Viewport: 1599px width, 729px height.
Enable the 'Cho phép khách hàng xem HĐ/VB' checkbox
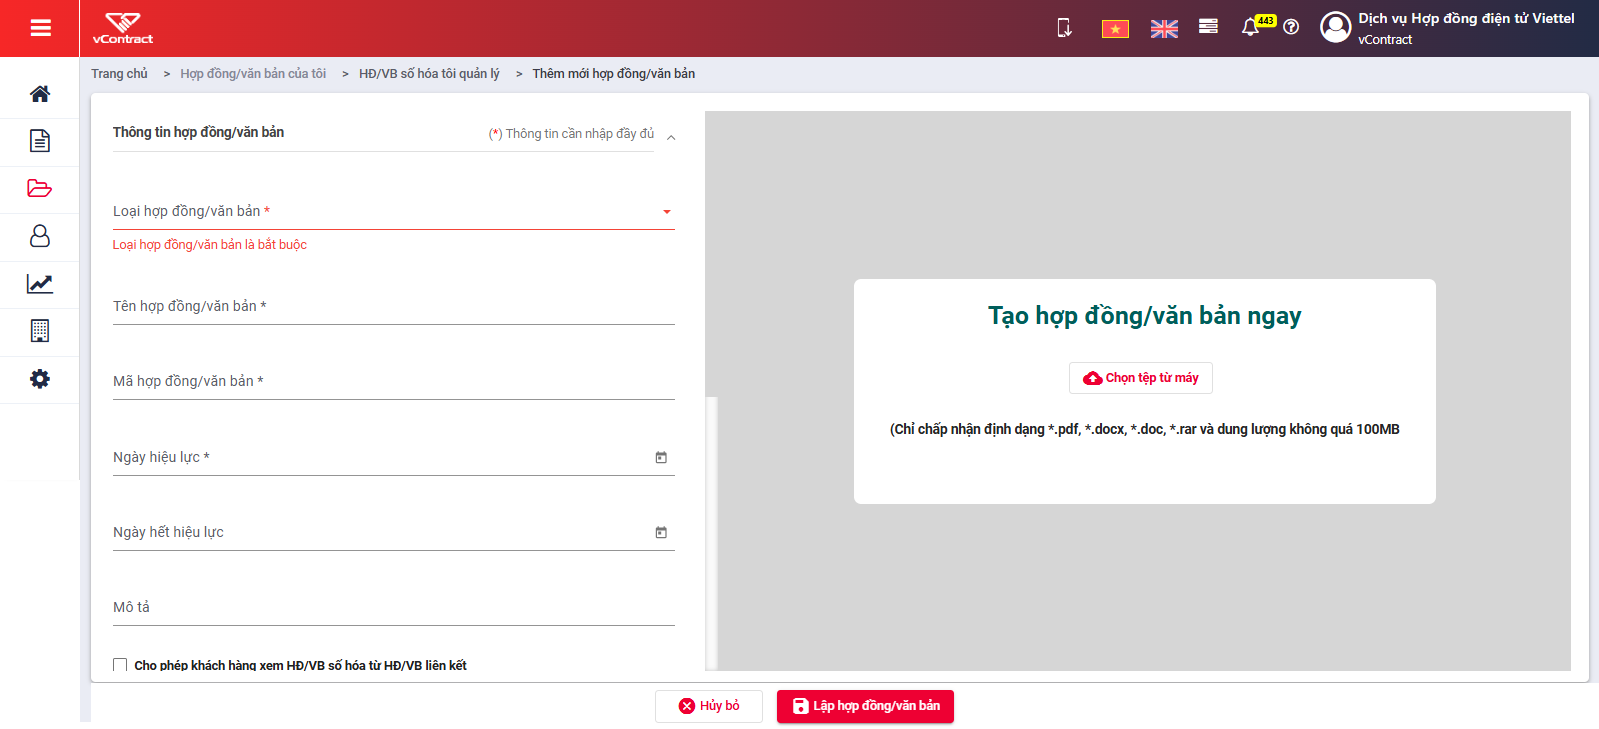120,665
